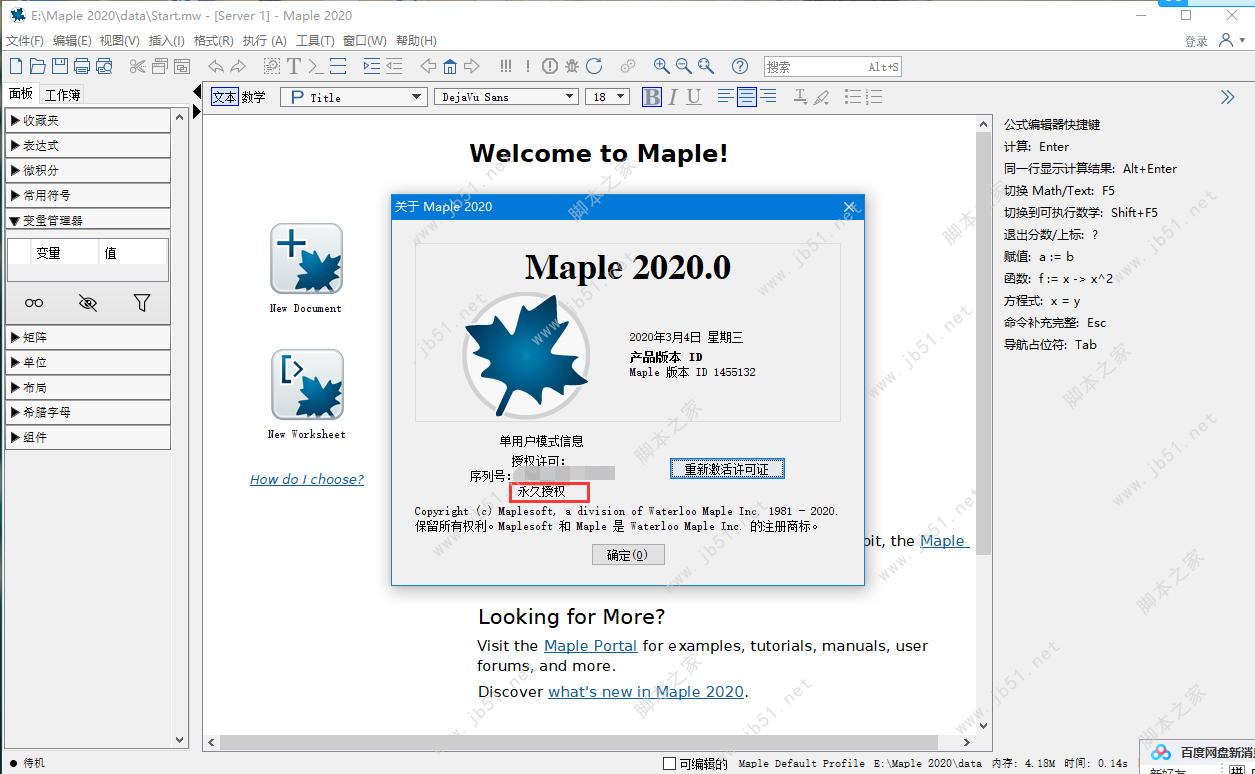Toggle the eye-slash hide variables icon
Screen dimensions: 1255x774
pyautogui.click(x=88, y=303)
